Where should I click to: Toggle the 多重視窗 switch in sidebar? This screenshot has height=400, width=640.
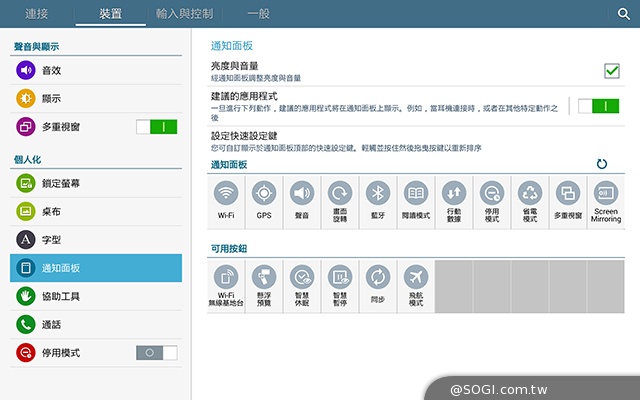point(156,127)
